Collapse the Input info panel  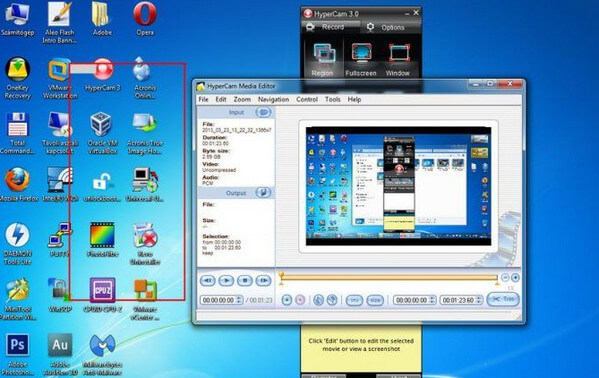[x=264, y=112]
